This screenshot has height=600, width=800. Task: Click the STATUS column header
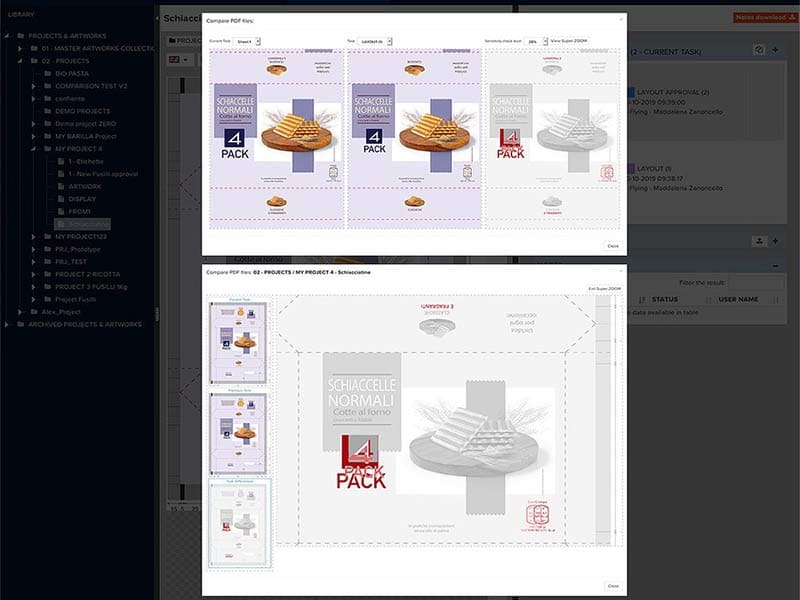point(664,299)
